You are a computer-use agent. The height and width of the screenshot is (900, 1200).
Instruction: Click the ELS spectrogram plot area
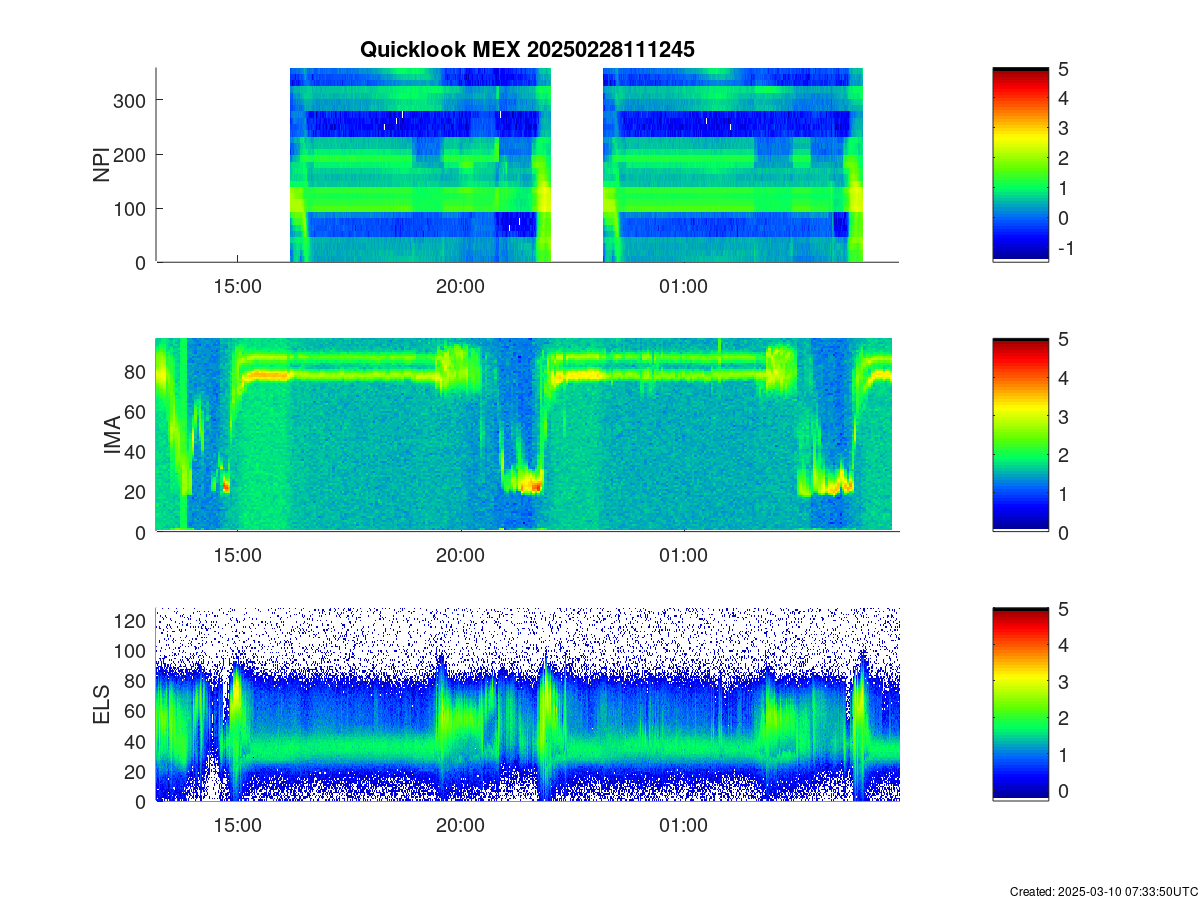[x=527, y=704]
